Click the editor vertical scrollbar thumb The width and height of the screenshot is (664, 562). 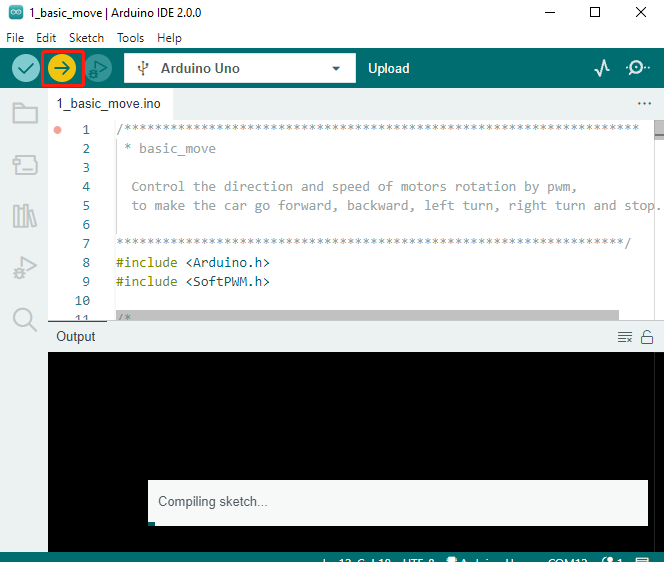point(659,130)
